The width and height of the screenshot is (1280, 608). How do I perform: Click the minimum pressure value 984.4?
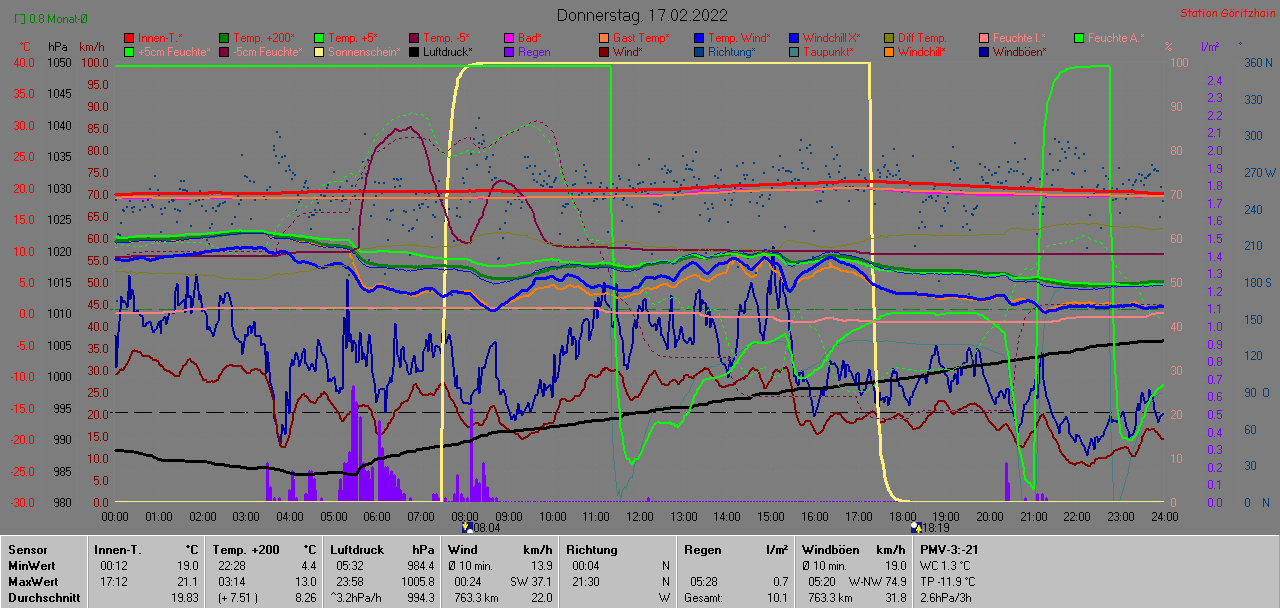click(422, 566)
